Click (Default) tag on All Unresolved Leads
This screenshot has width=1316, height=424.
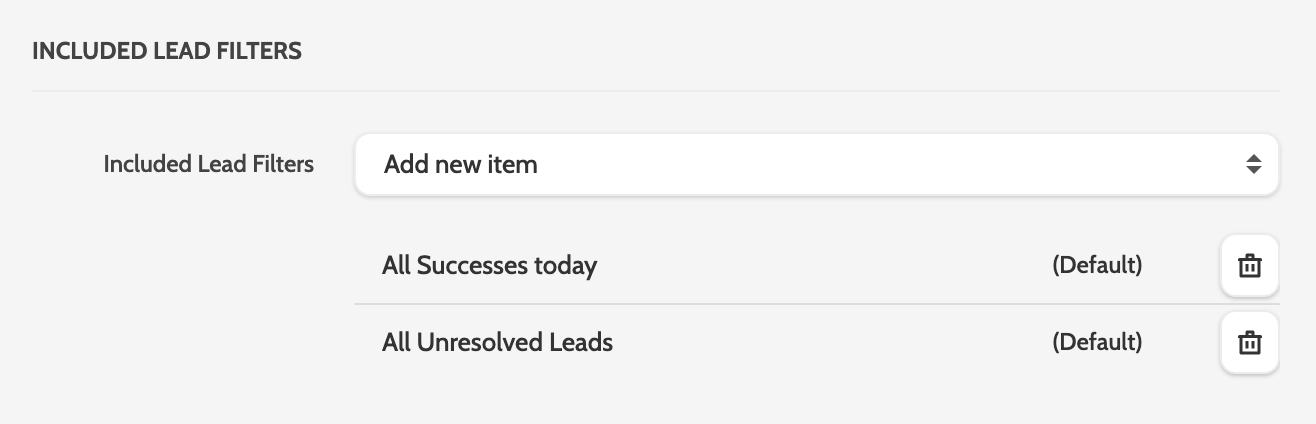tap(1096, 343)
